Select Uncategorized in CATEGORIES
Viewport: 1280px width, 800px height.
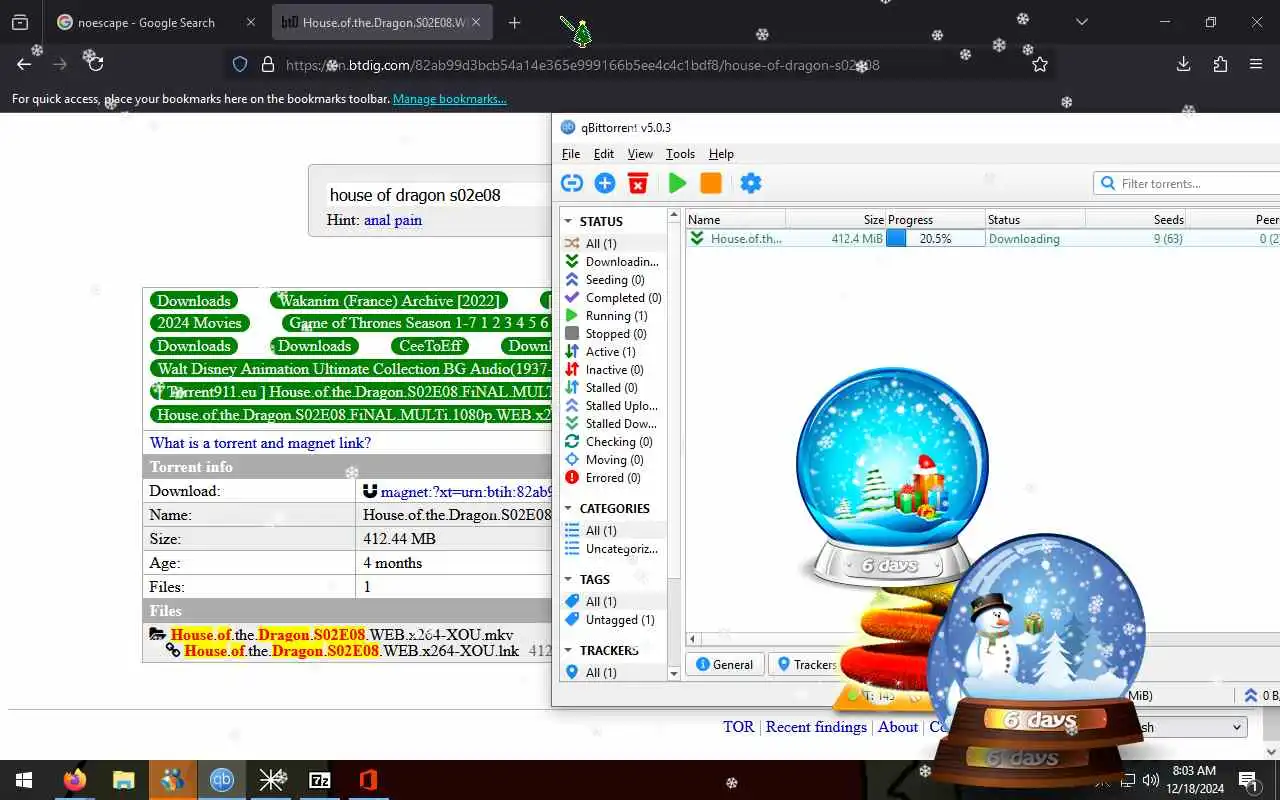pos(612,549)
